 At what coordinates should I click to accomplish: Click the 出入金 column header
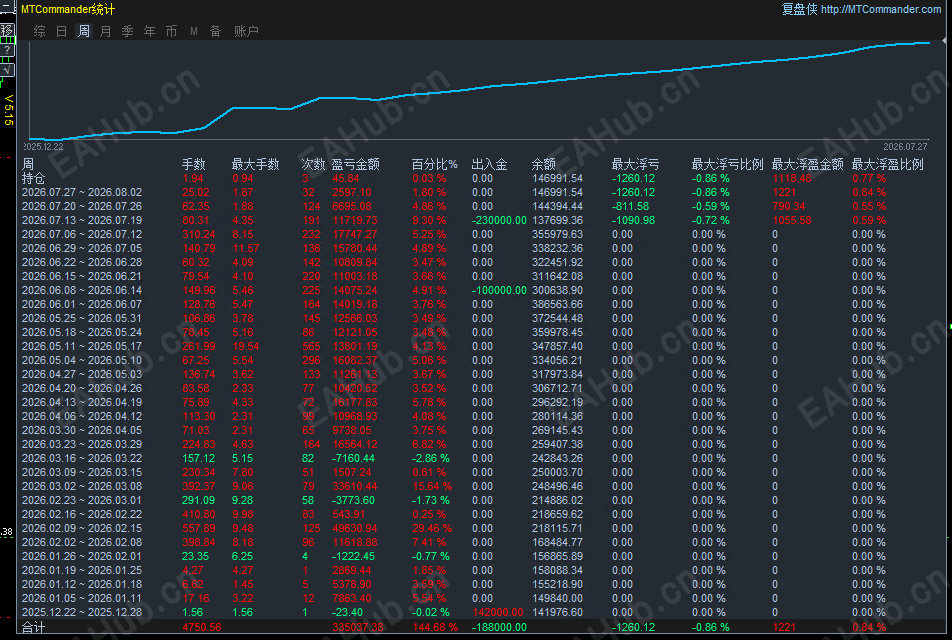(489, 164)
